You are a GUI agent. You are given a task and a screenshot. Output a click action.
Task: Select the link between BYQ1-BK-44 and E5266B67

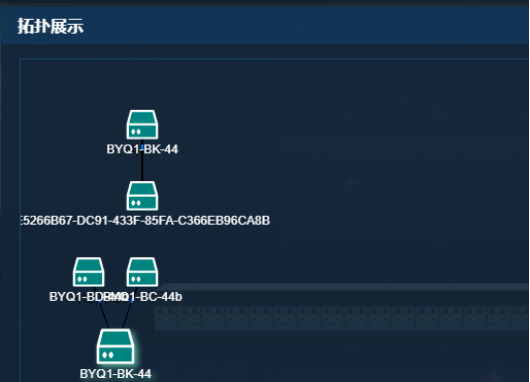point(142,167)
